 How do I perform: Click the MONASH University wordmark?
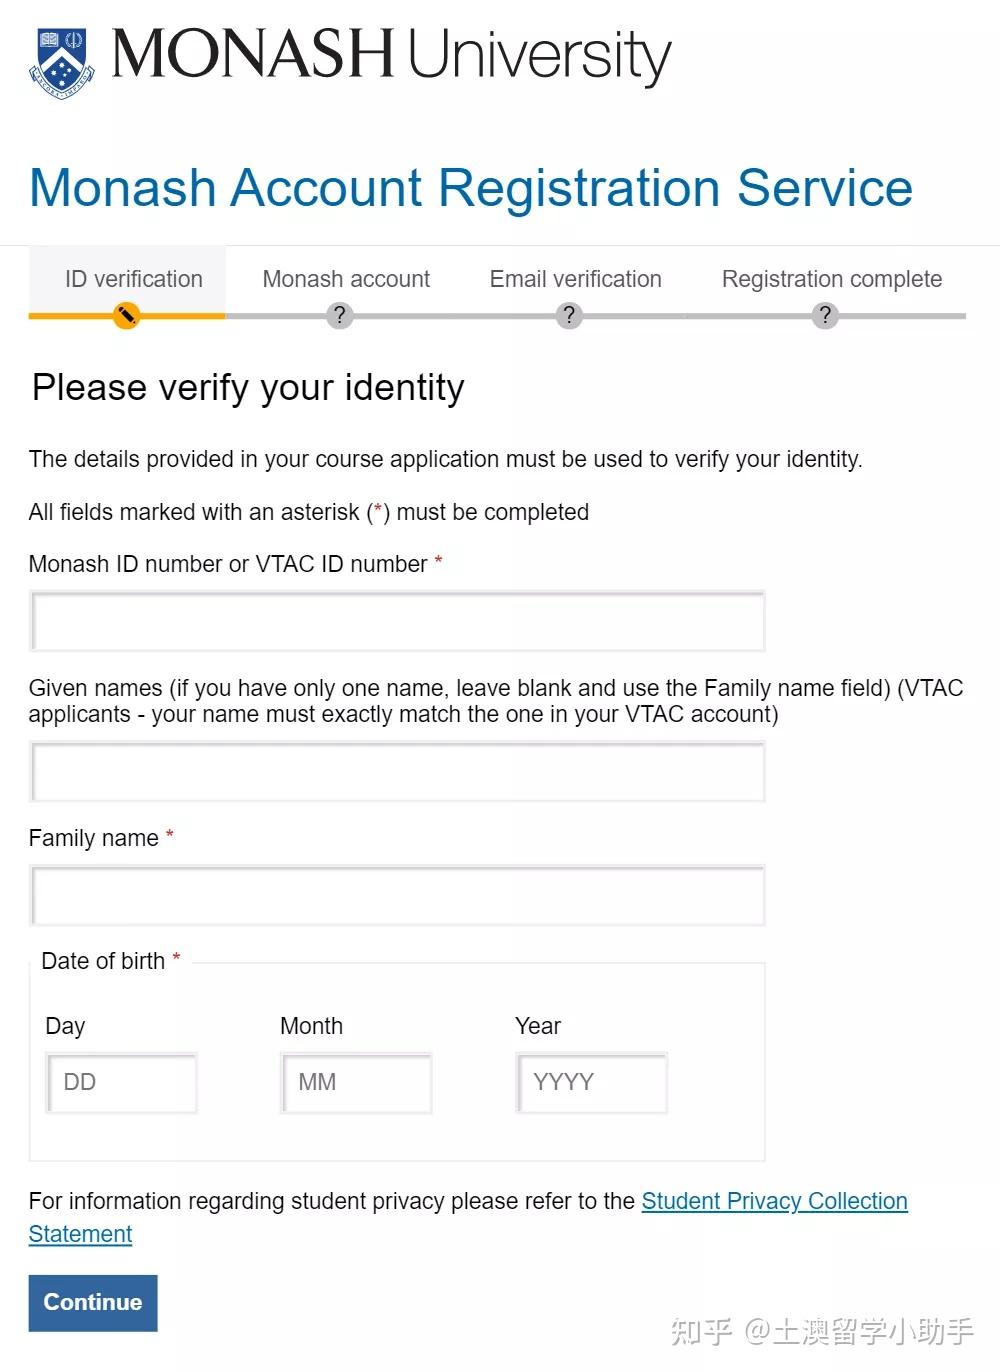click(390, 54)
